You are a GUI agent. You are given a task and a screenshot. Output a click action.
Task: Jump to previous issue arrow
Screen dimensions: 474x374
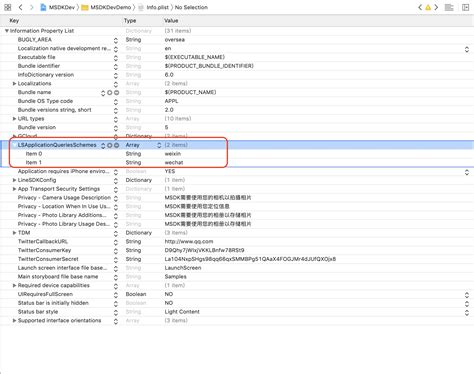point(420,7)
